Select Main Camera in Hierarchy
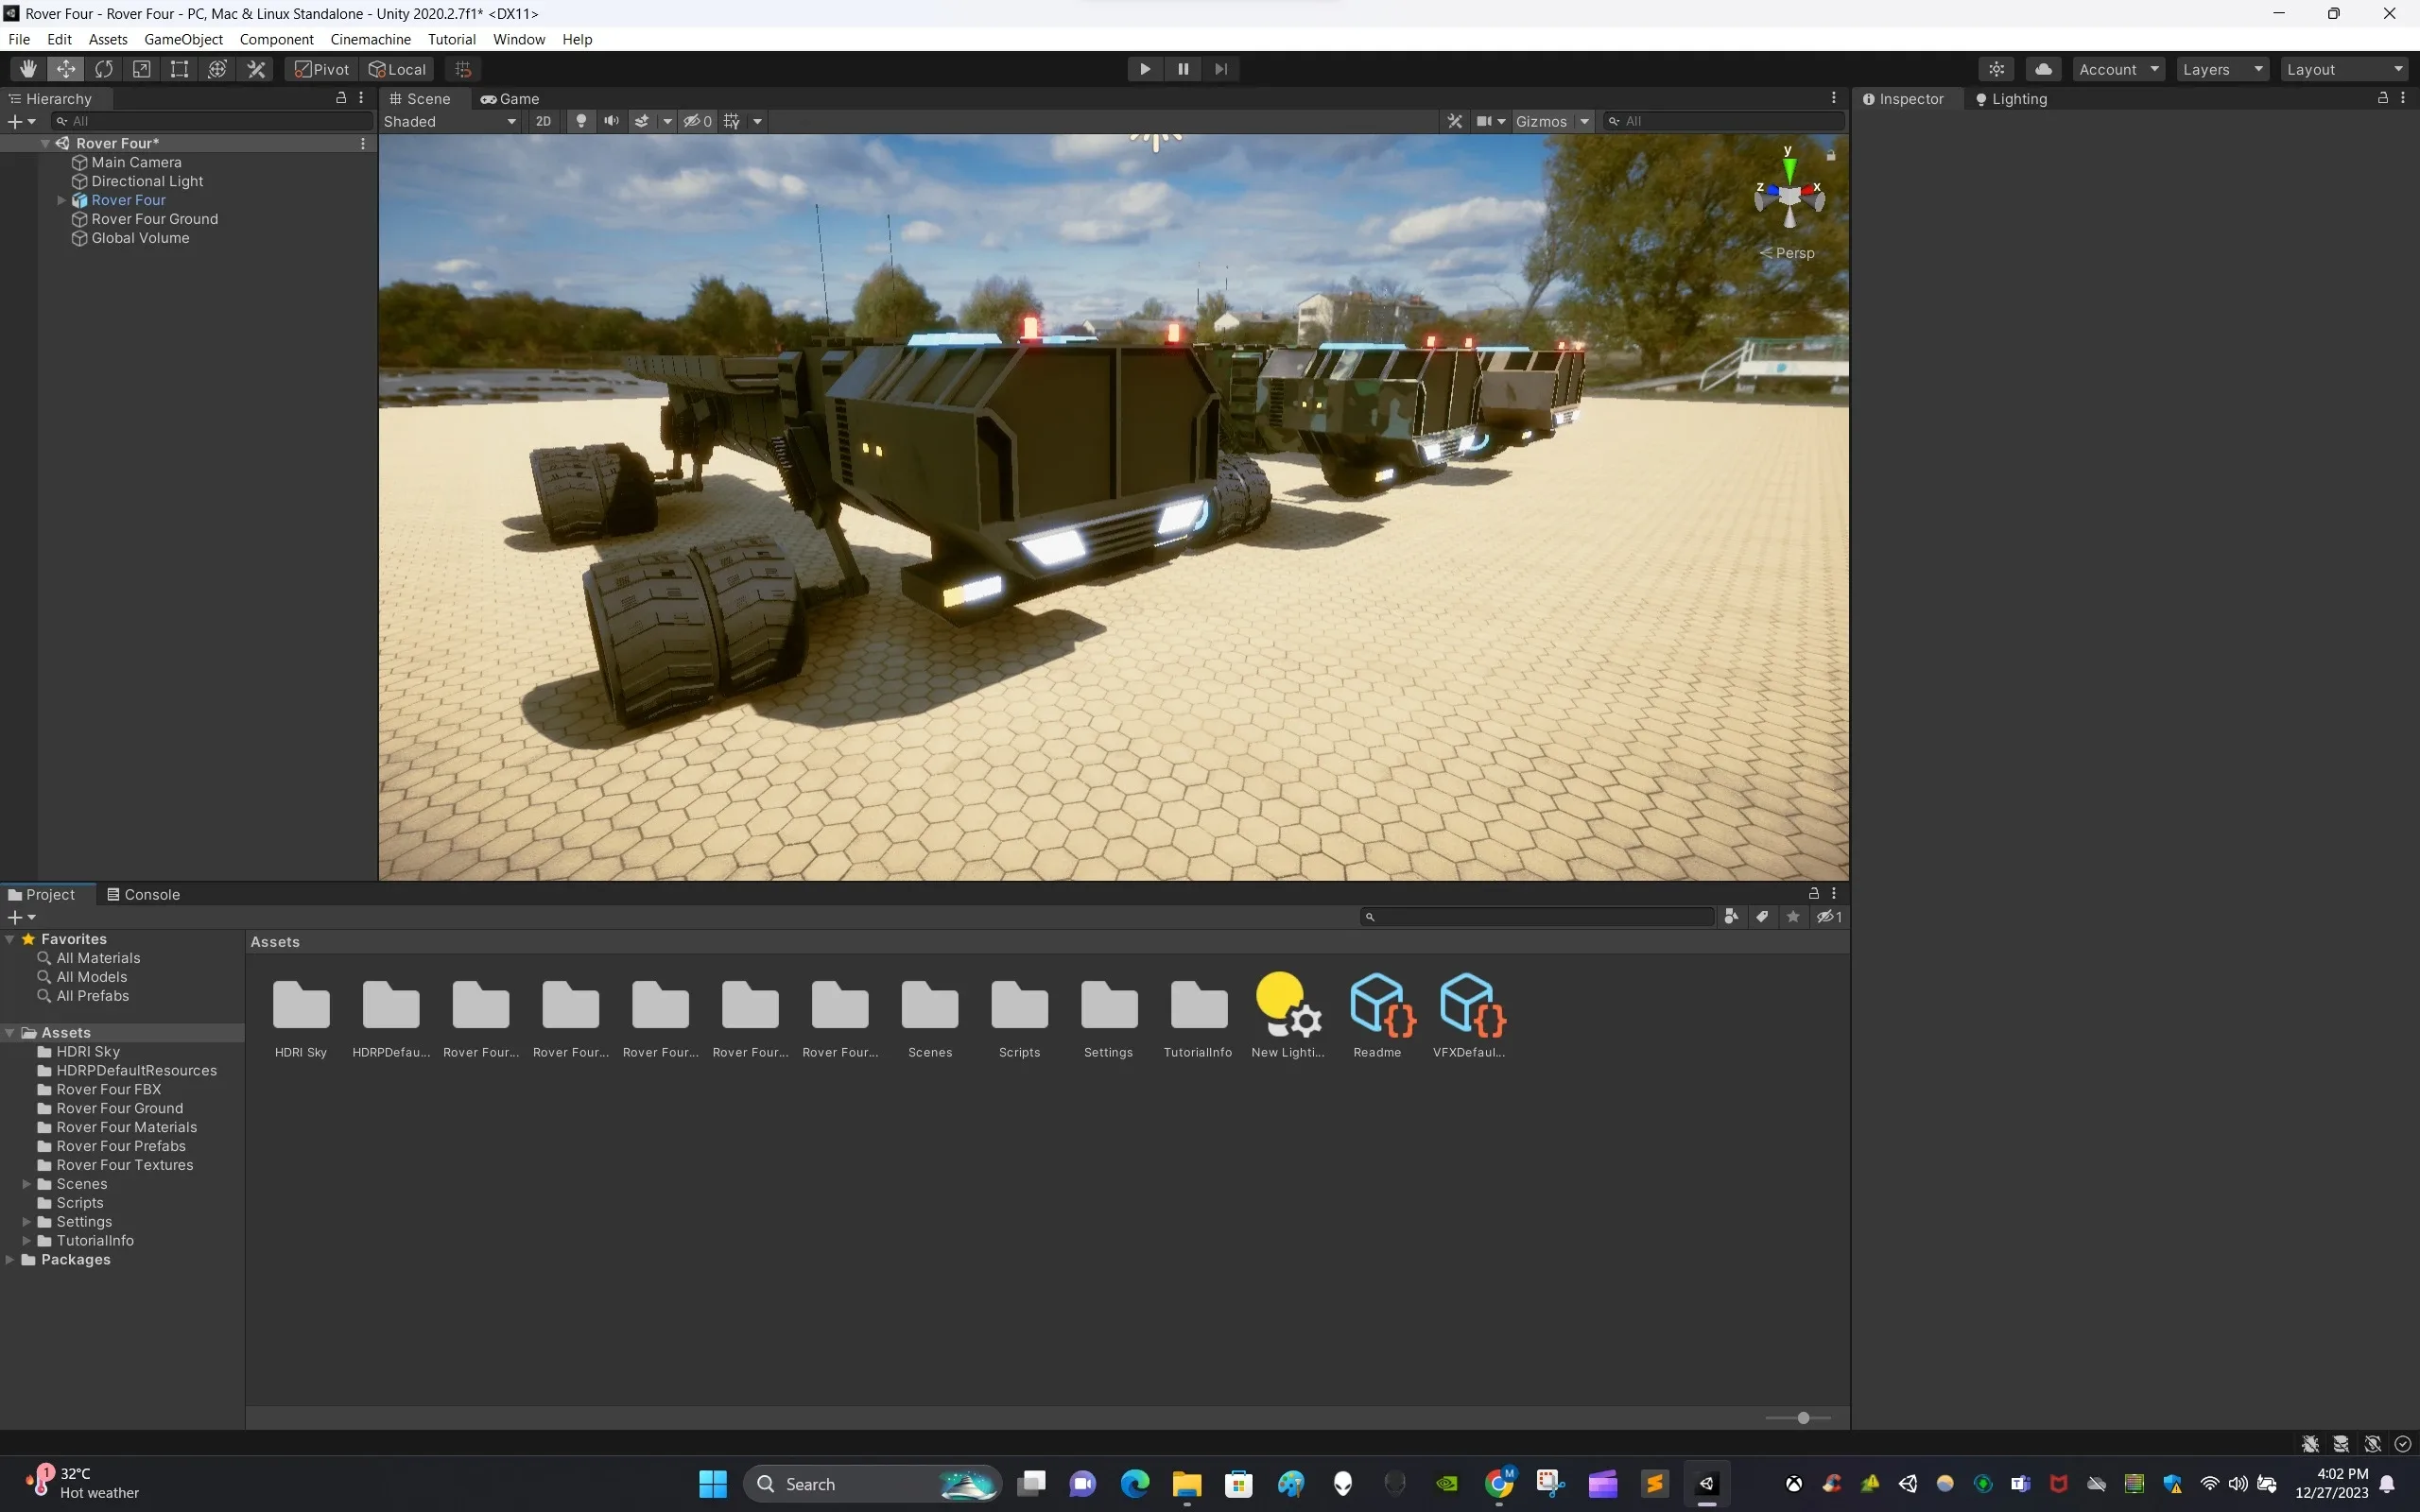This screenshot has height=1512, width=2420. click(136, 162)
